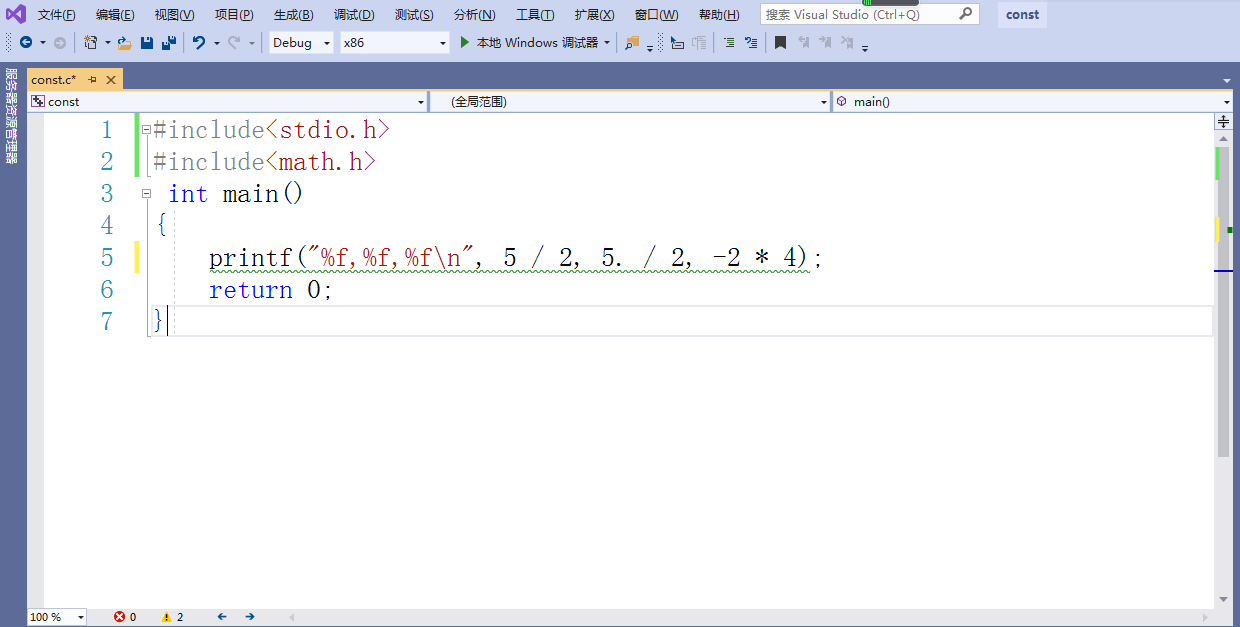The height and width of the screenshot is (627, 1240).
Task: Open the 编辑(E) menu
Action: (x=115, y=15)
